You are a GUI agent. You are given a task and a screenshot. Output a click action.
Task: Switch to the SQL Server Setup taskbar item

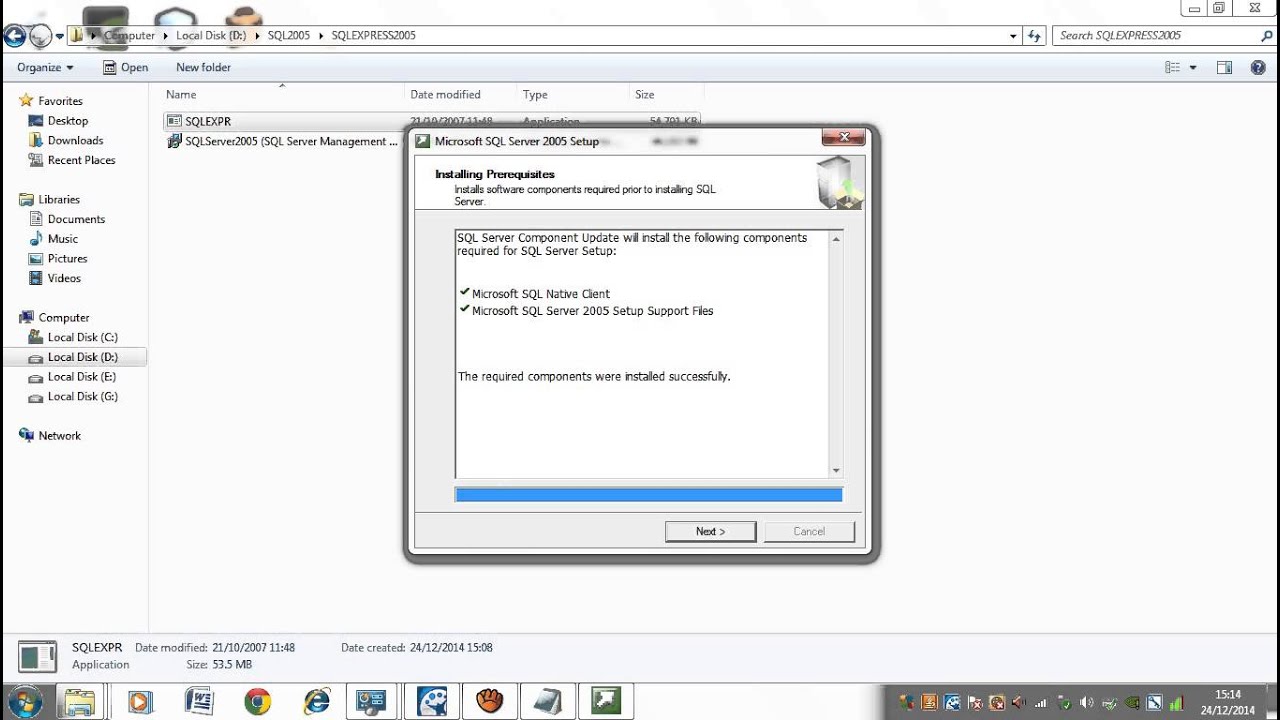tap(606, 701)
